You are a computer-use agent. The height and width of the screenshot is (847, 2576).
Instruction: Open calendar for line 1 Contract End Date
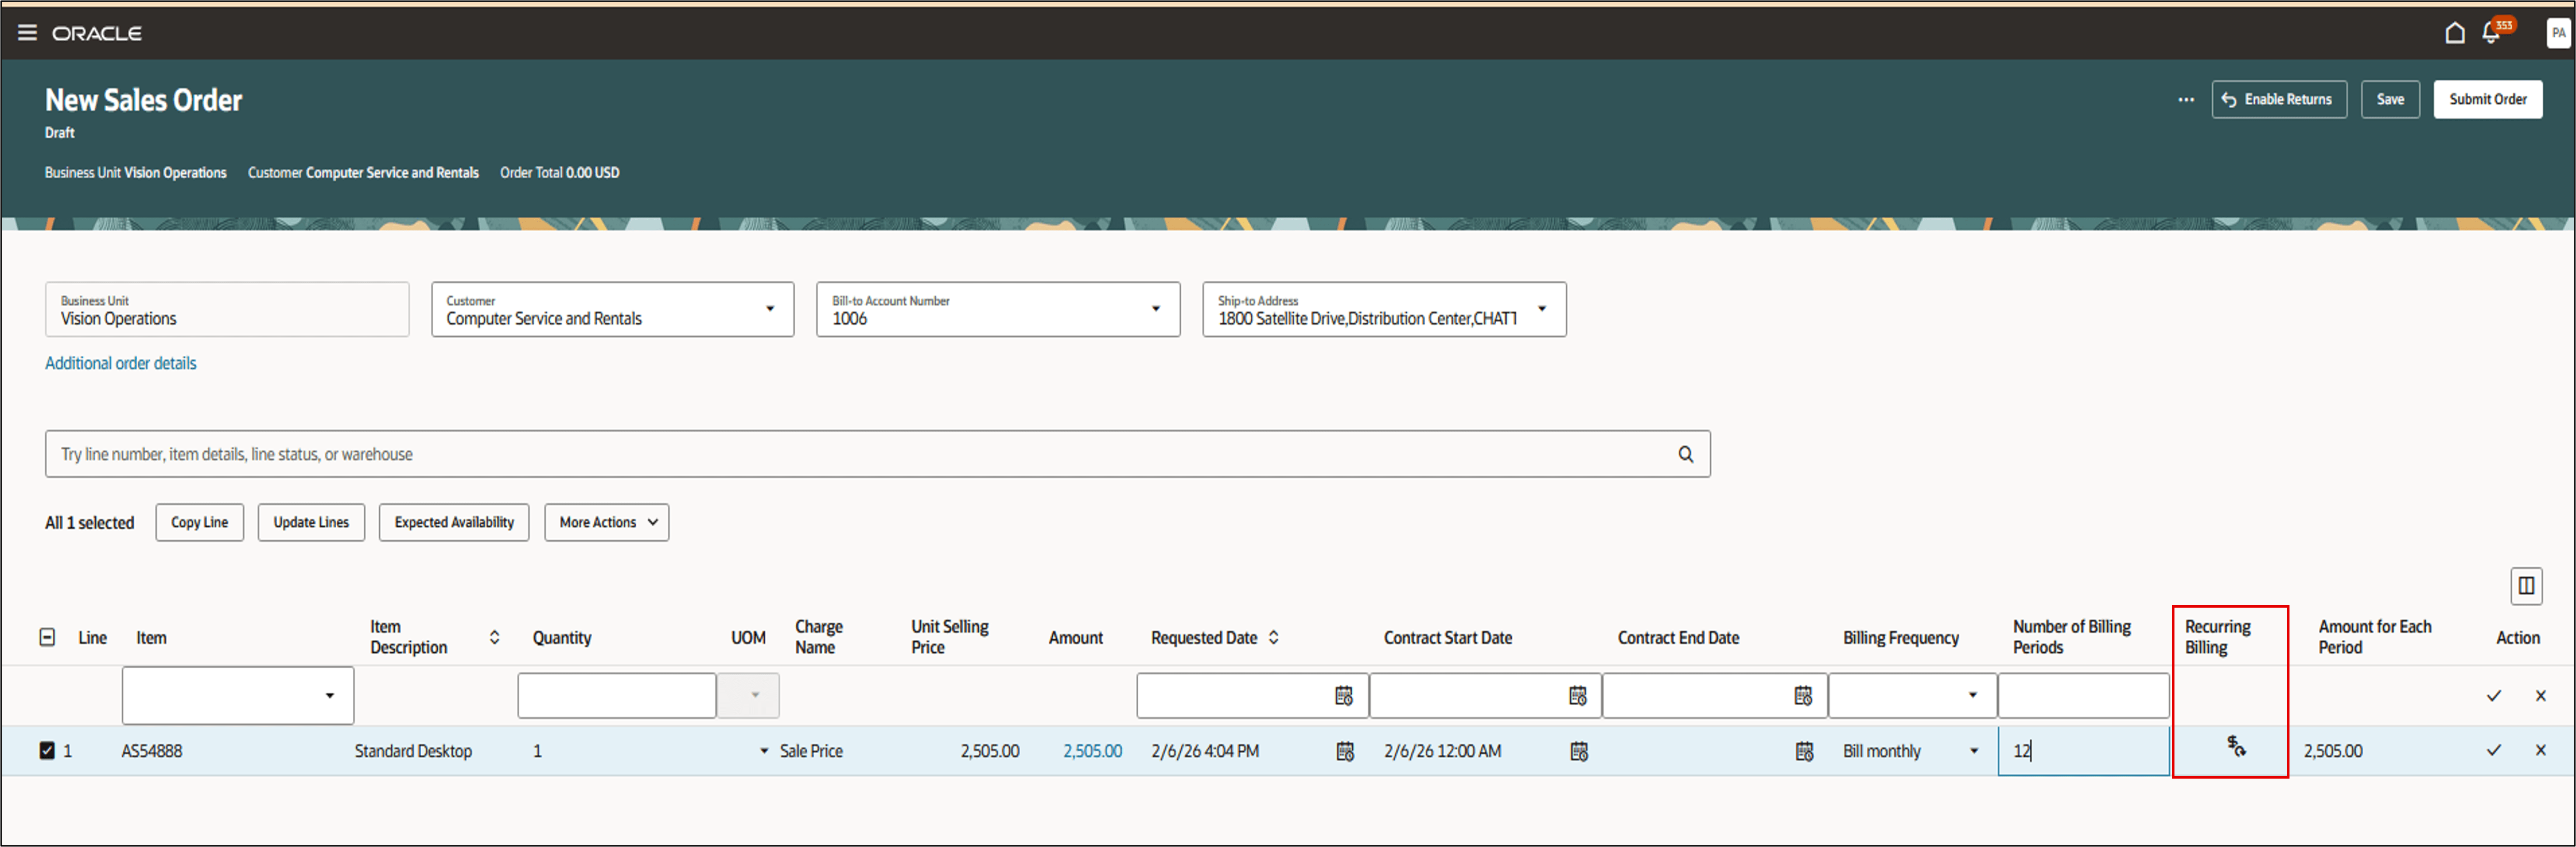[x=1804, y=751]
